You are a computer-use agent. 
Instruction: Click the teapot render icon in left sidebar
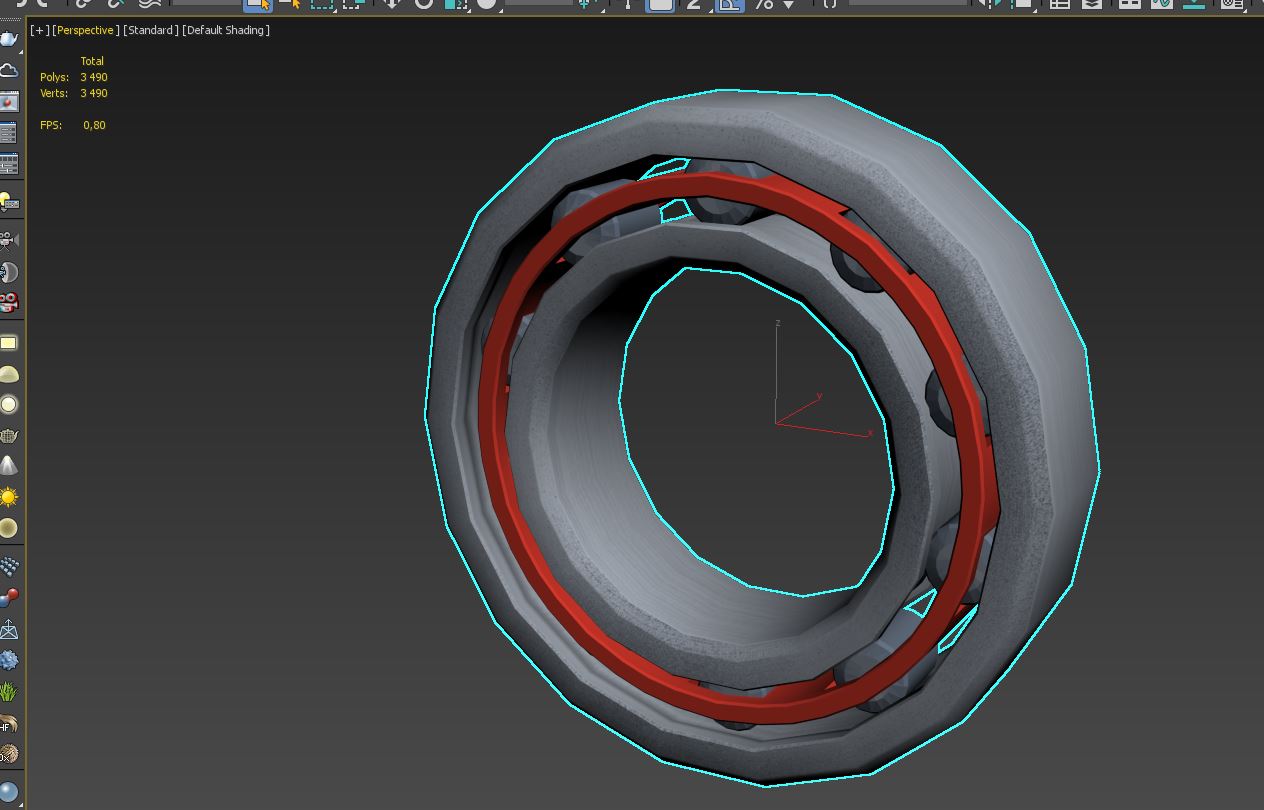9,38
